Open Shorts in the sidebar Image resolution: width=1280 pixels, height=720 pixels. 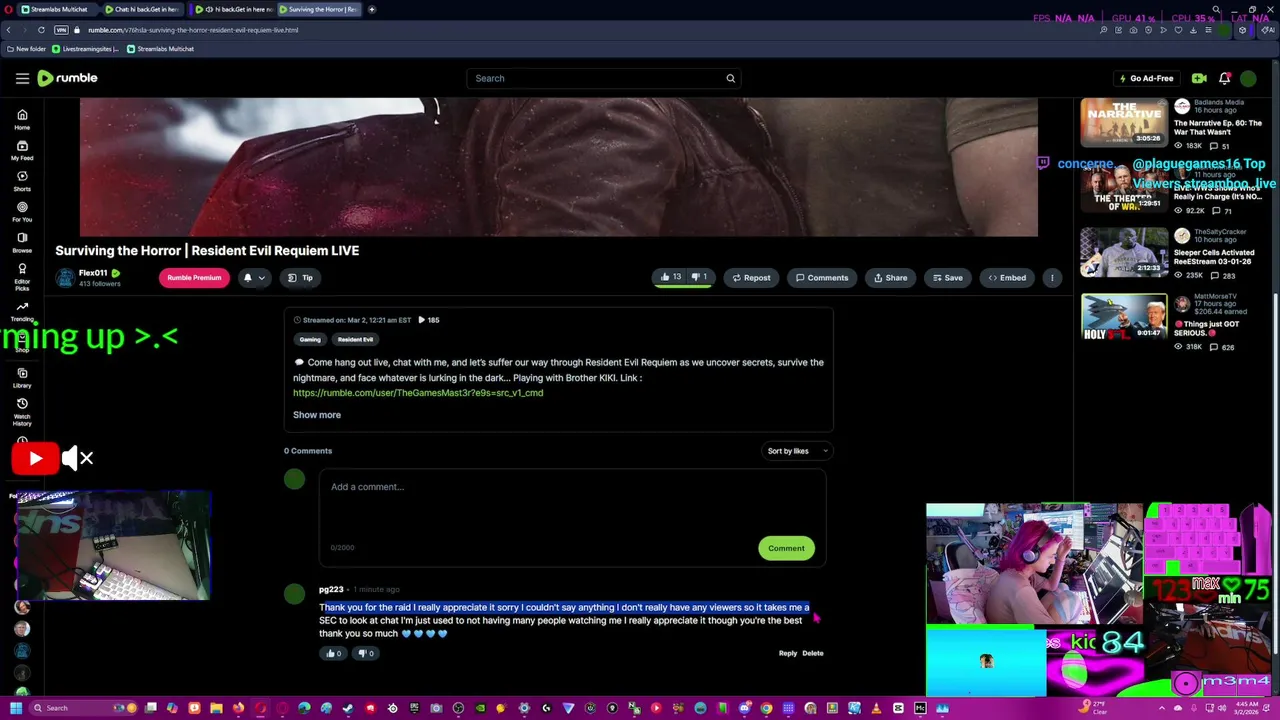point(22,181)
